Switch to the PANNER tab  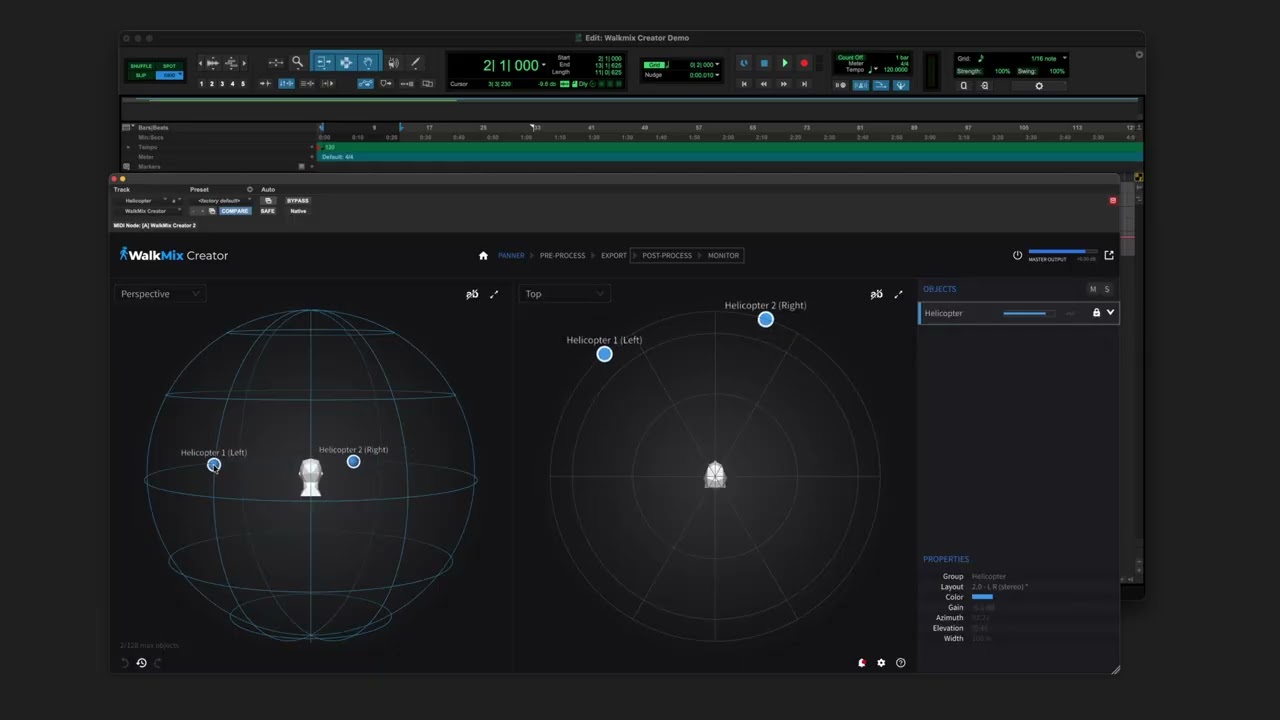tap(511, 255)
